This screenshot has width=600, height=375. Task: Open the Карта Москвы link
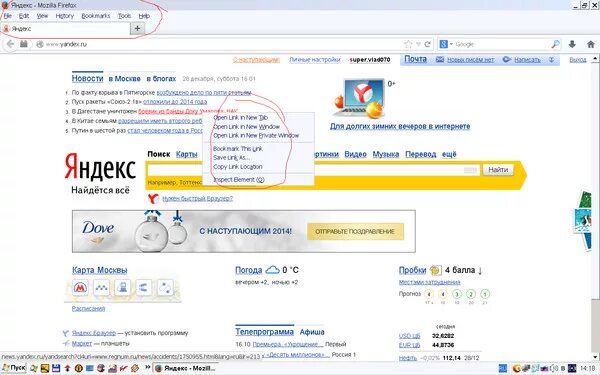pyautogui.click(x=99, y=270)
